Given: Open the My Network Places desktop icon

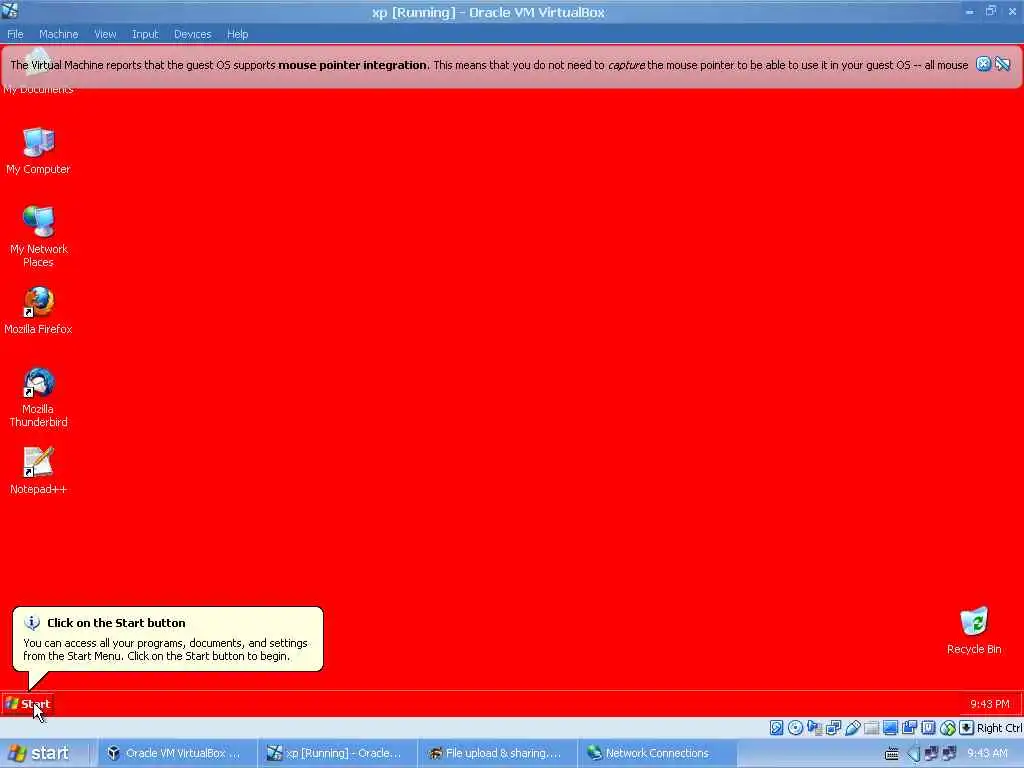Looking at the screenshot, I should coord(39,236).
